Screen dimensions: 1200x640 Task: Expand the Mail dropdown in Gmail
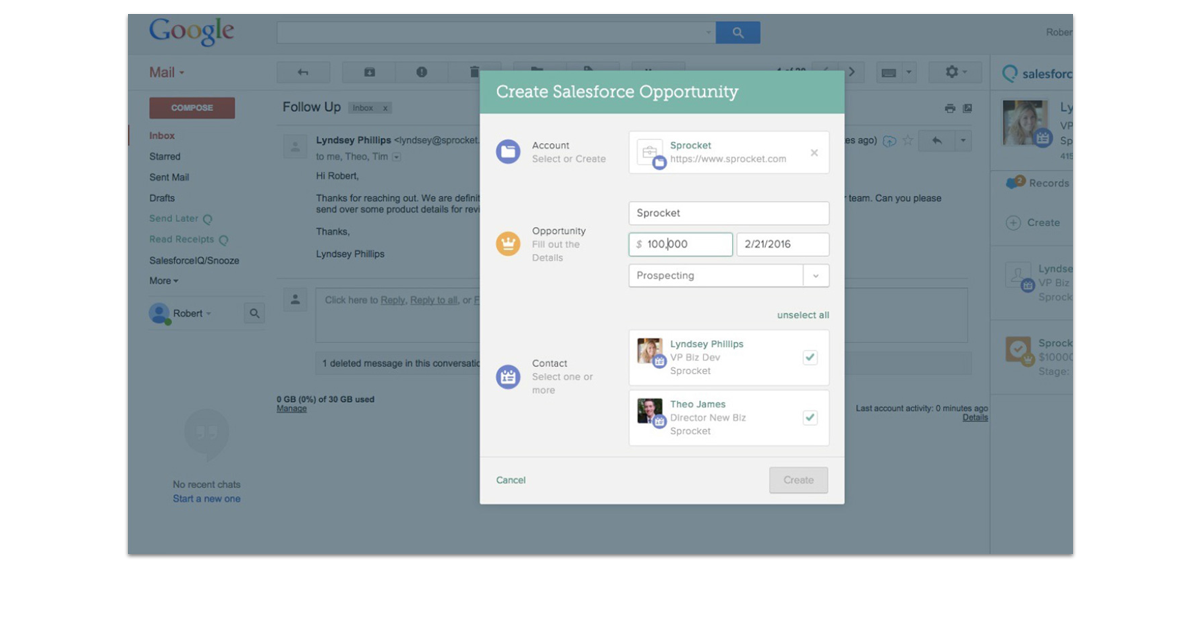coord(167,72)
